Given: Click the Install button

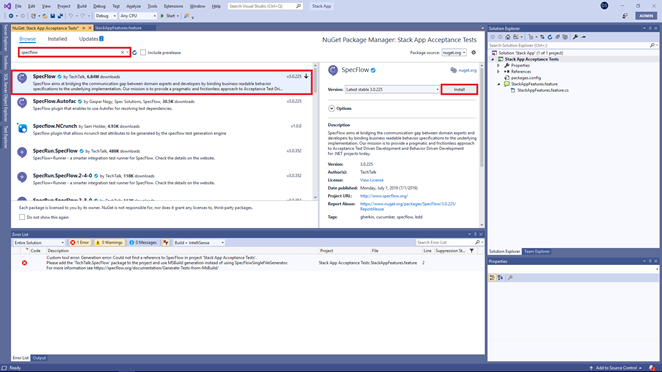Looking at the screenshot, I should point(459,90).
